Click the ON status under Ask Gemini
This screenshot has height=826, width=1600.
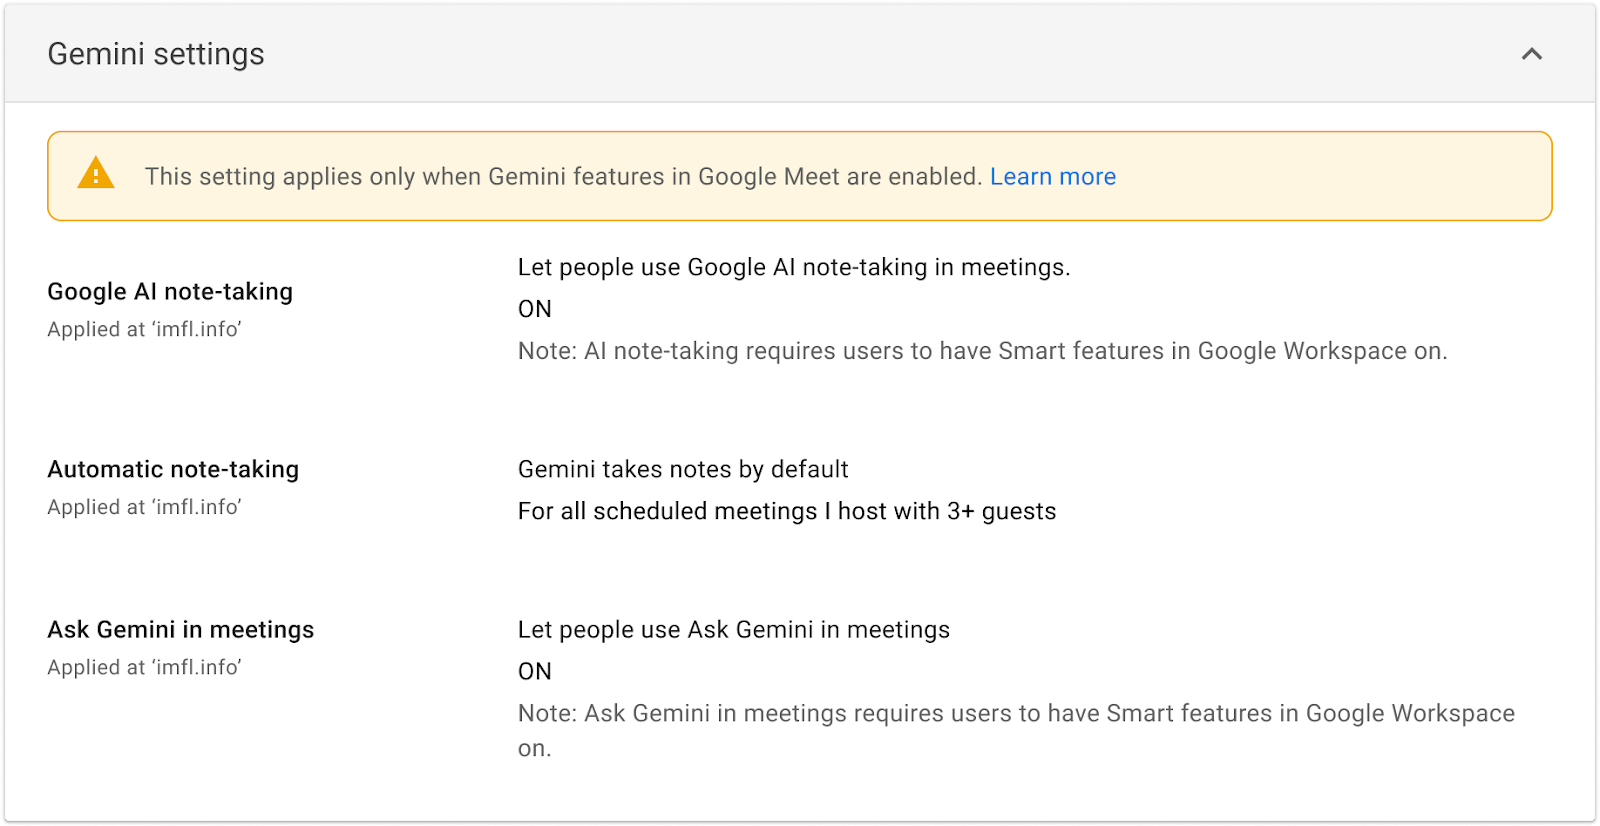pyautogui.click(x=533, y=670)
